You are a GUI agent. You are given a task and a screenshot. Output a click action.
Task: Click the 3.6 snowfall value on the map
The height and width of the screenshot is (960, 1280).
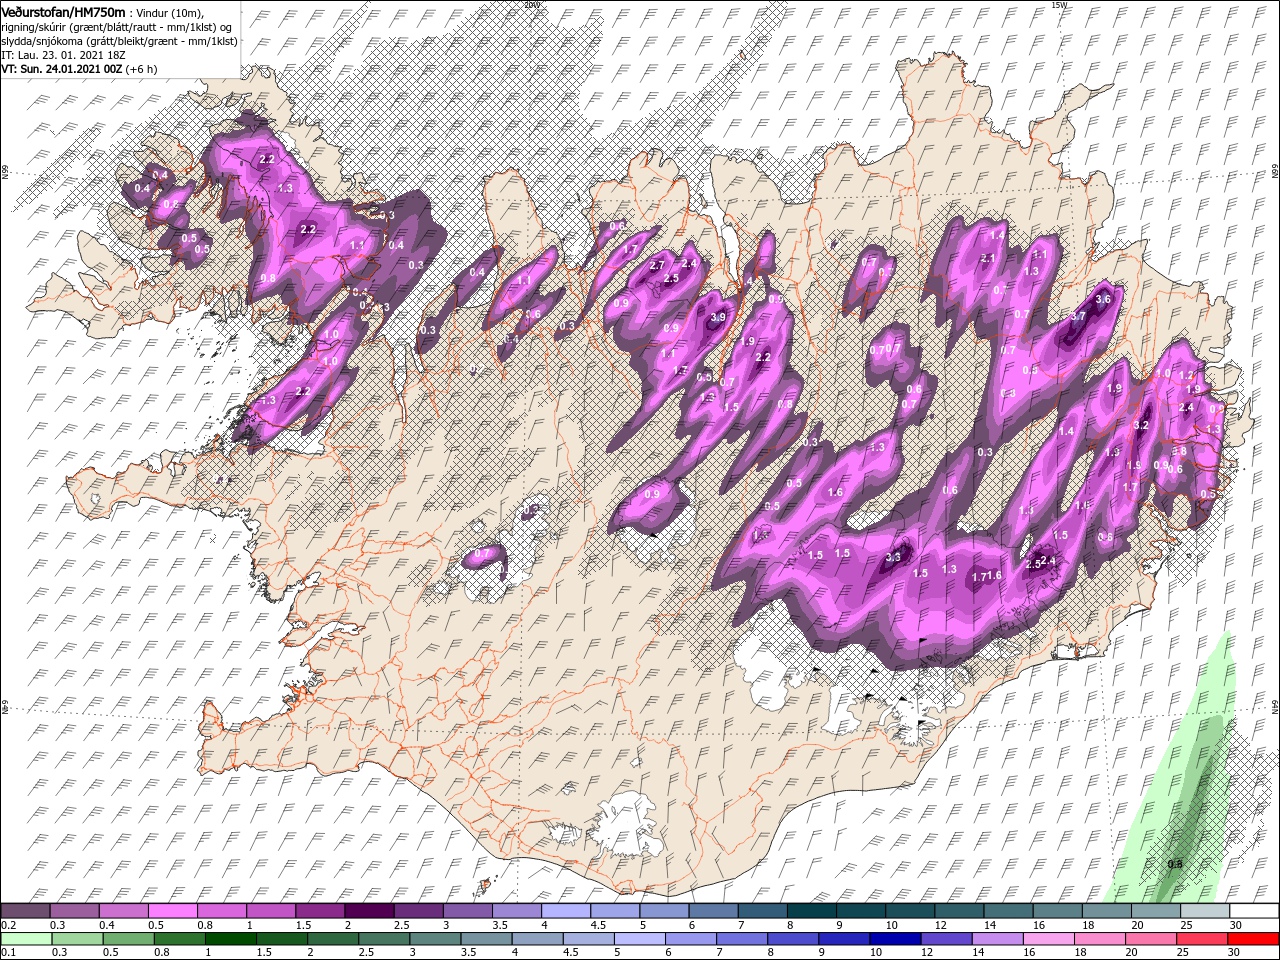(x=1104, y=299)
